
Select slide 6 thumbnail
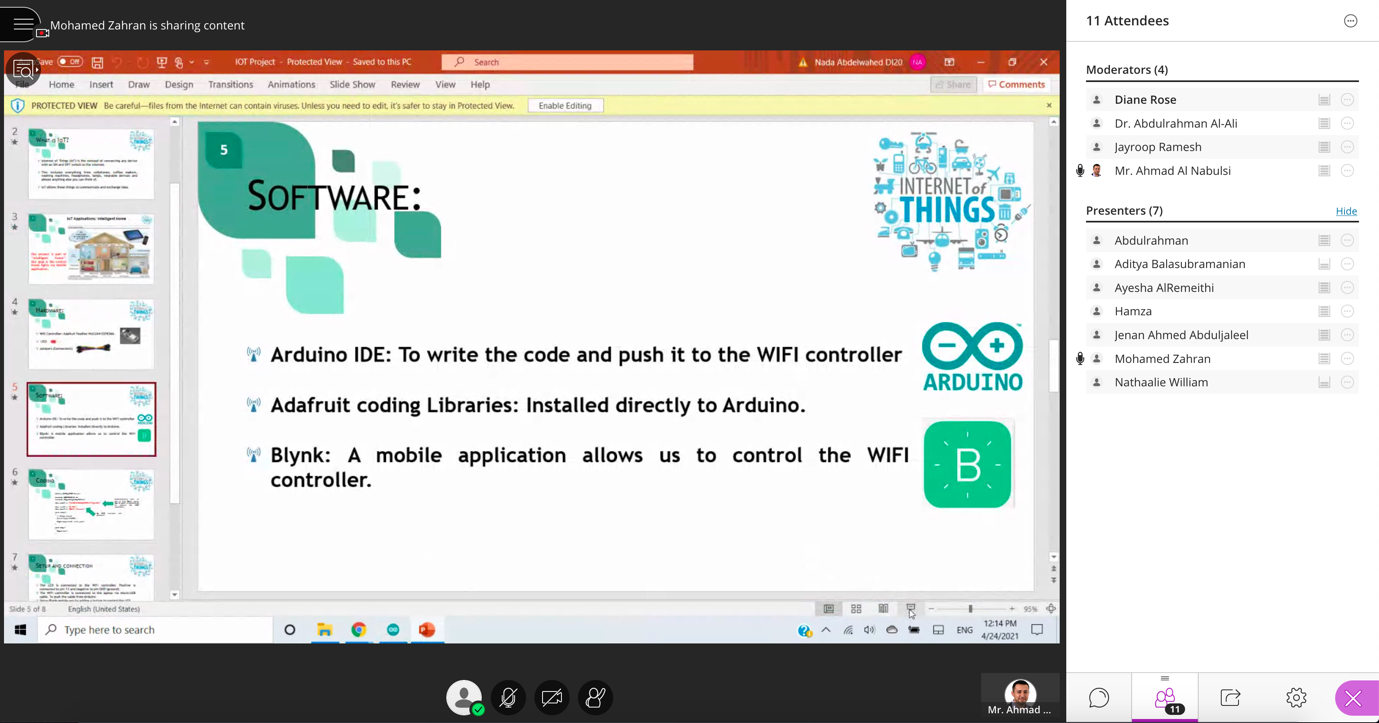tap(91, 505)
